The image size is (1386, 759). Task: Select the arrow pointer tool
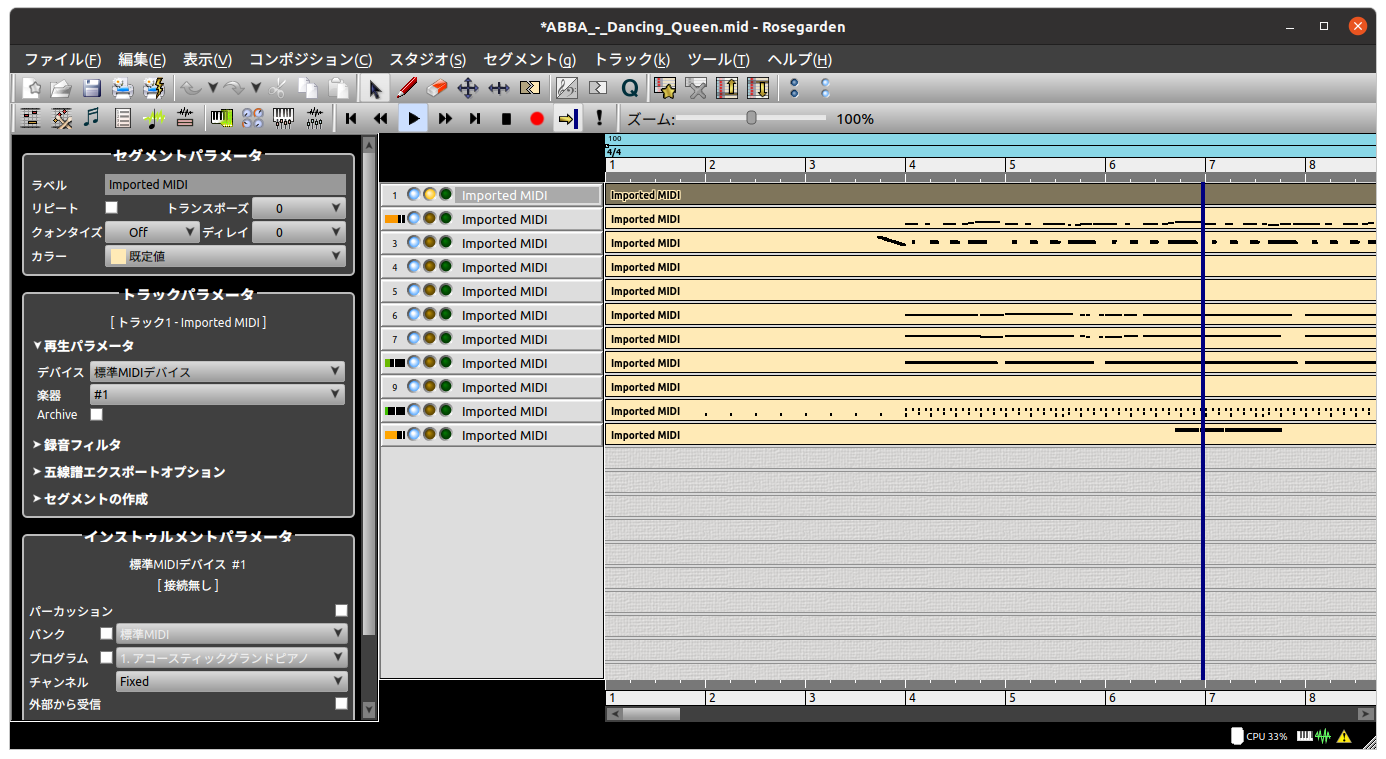click(375, 88)
